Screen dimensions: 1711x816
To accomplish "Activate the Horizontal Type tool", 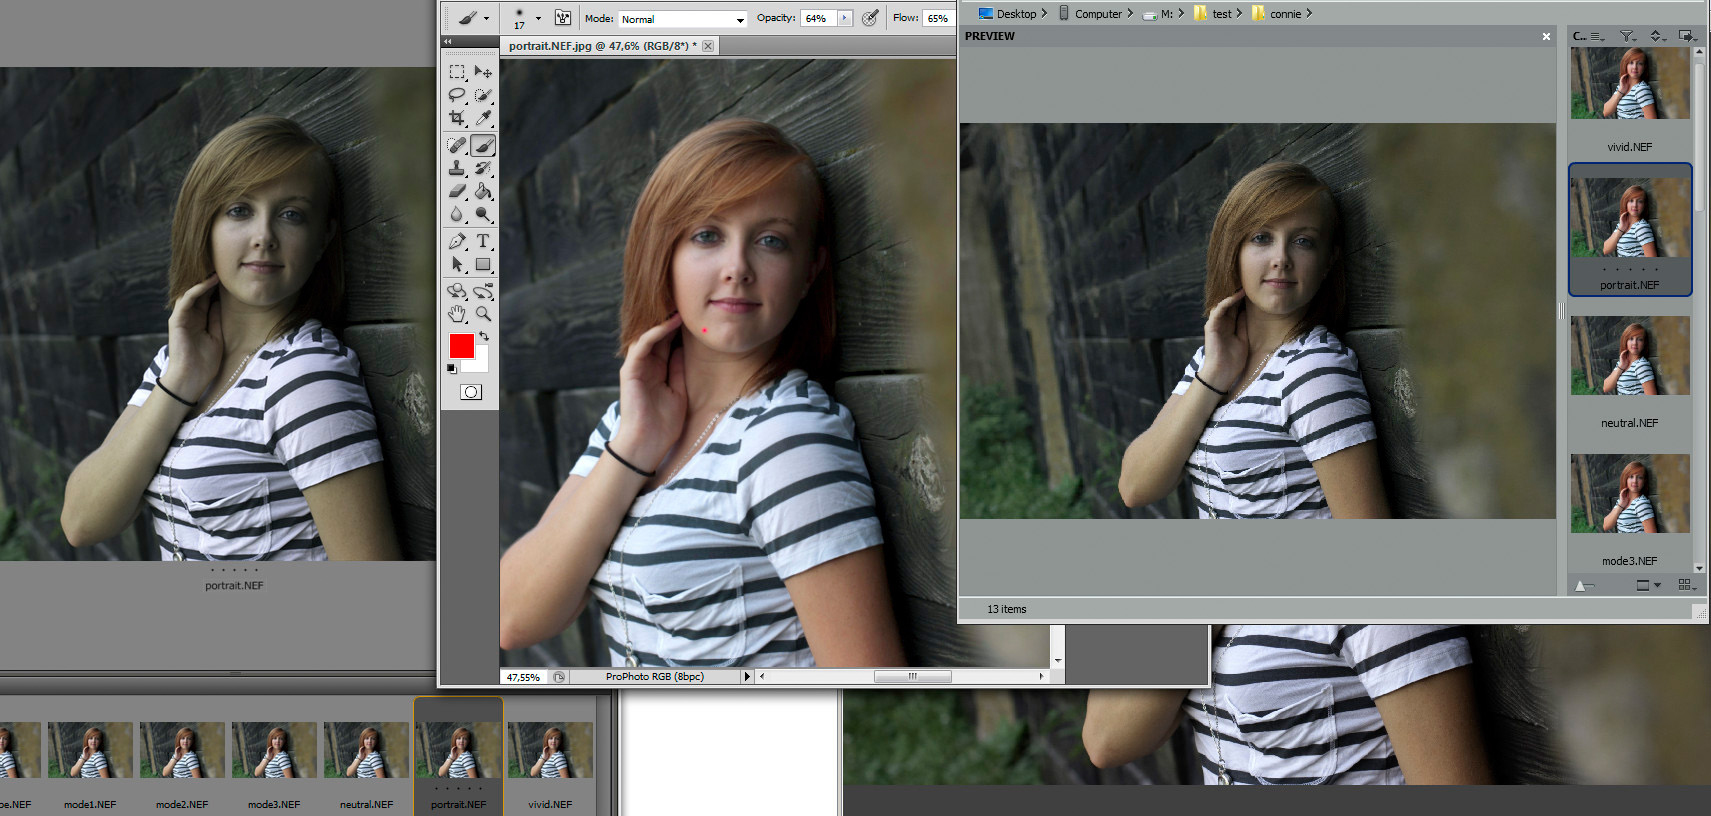I will 483,241.
